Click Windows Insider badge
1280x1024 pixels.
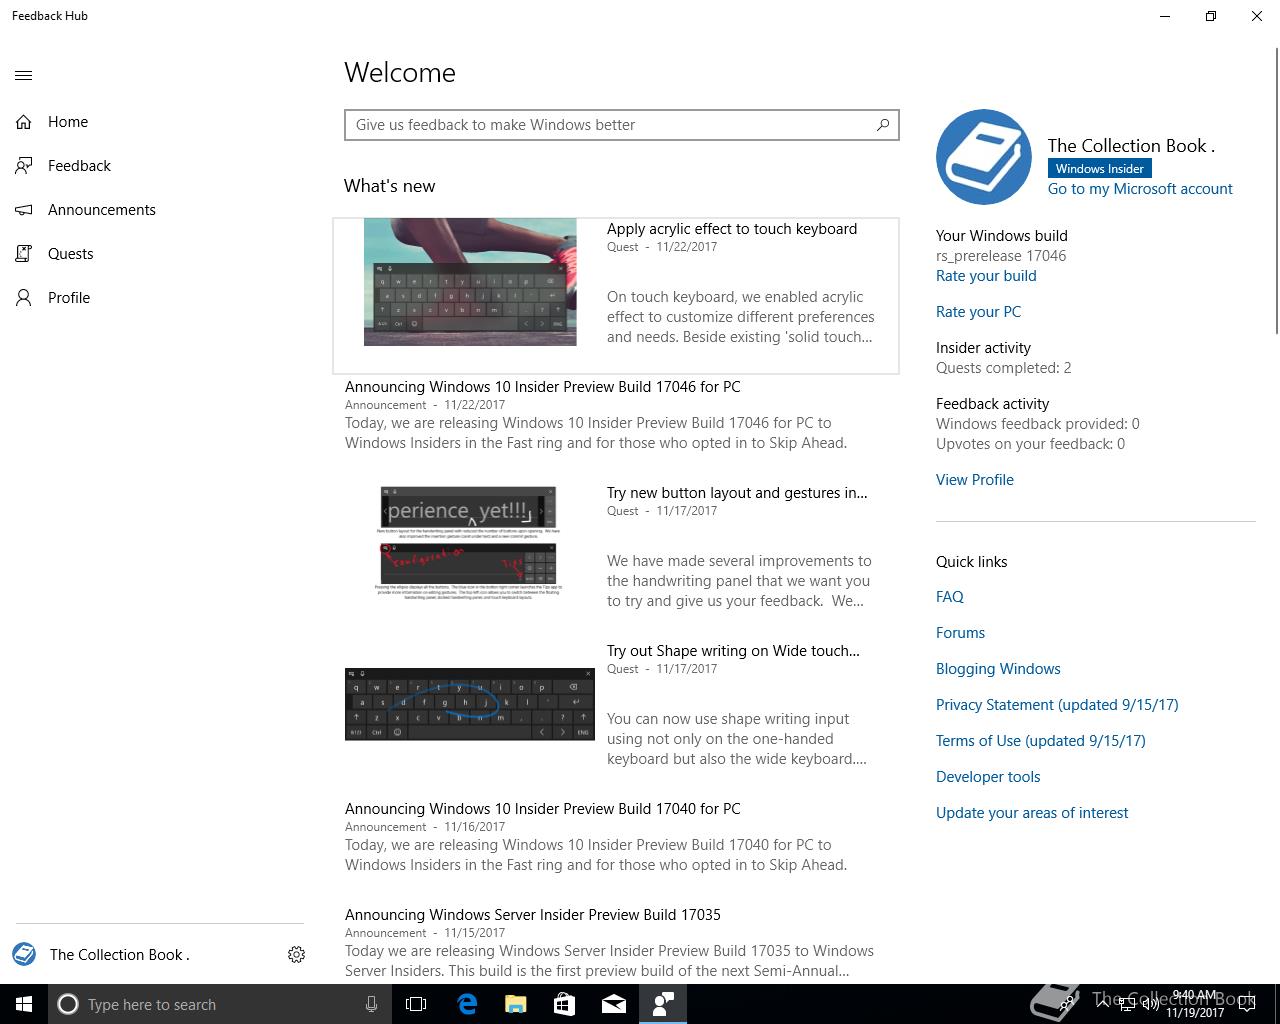(x=1099, y=169)
